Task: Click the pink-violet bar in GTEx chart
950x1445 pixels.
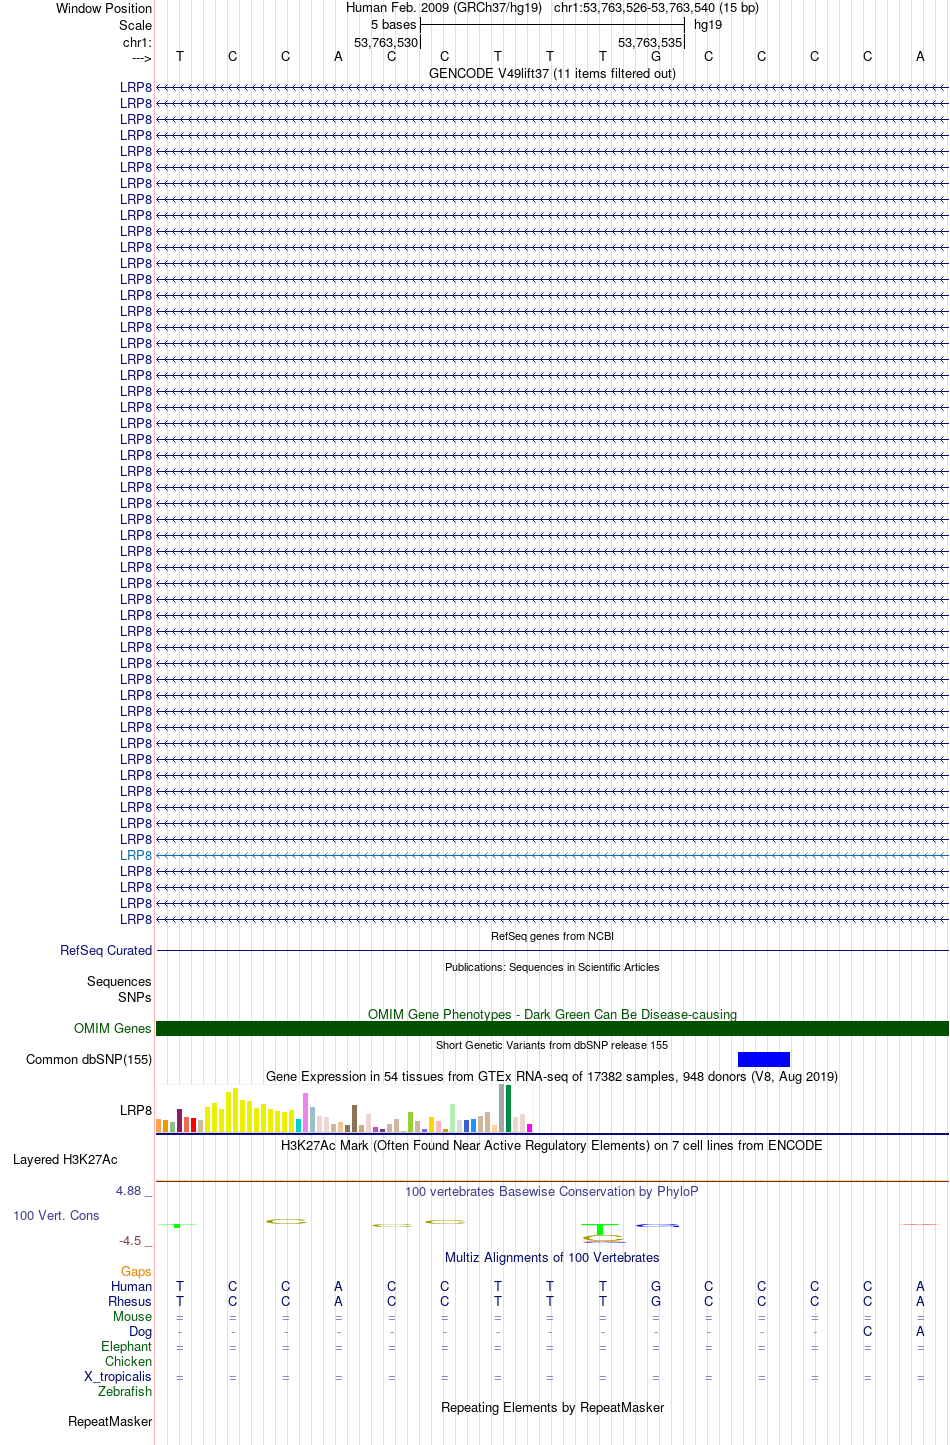Action: tap(306, 1112)
